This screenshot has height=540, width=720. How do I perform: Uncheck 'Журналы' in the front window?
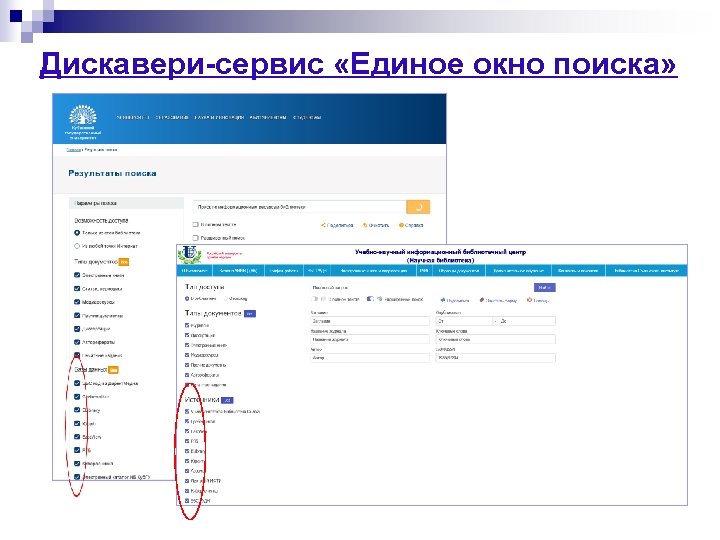(x=187, y=325)
